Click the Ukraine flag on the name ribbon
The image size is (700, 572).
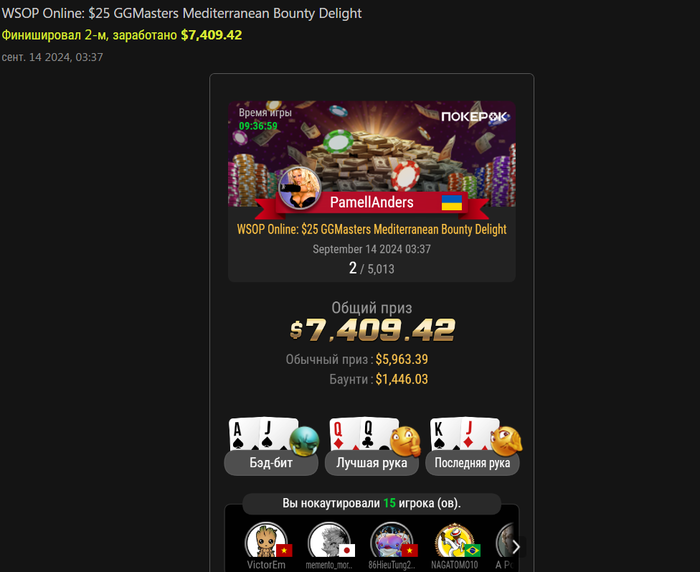click(x=452, y=202)
